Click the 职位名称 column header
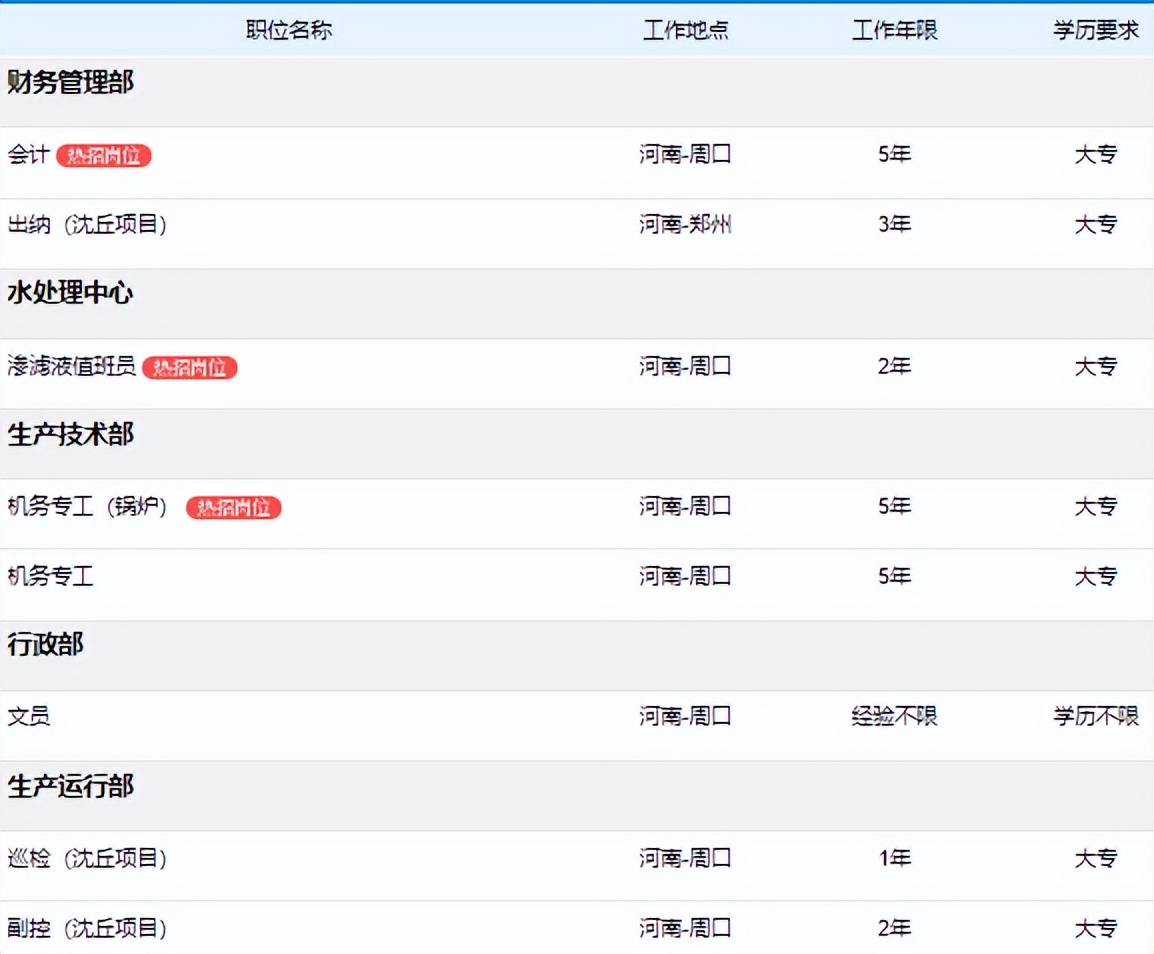This screenshot has width=1154, height=954. pos(289,30)
